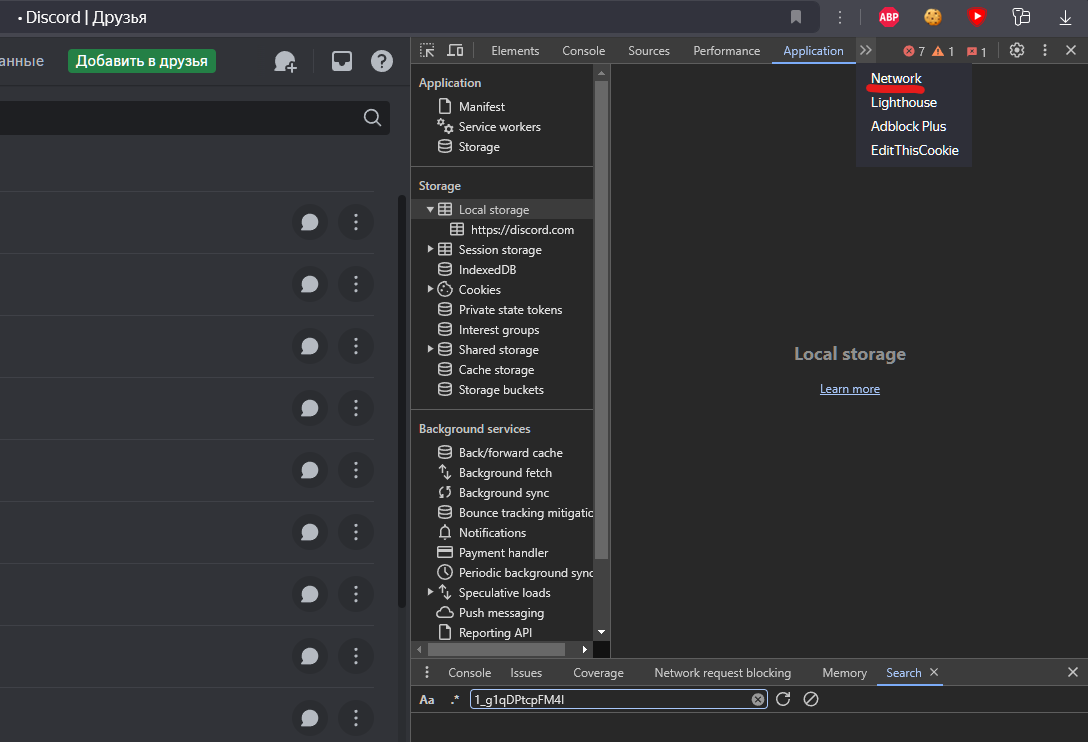Switch to the Sources tab

[x=649, y=51]
